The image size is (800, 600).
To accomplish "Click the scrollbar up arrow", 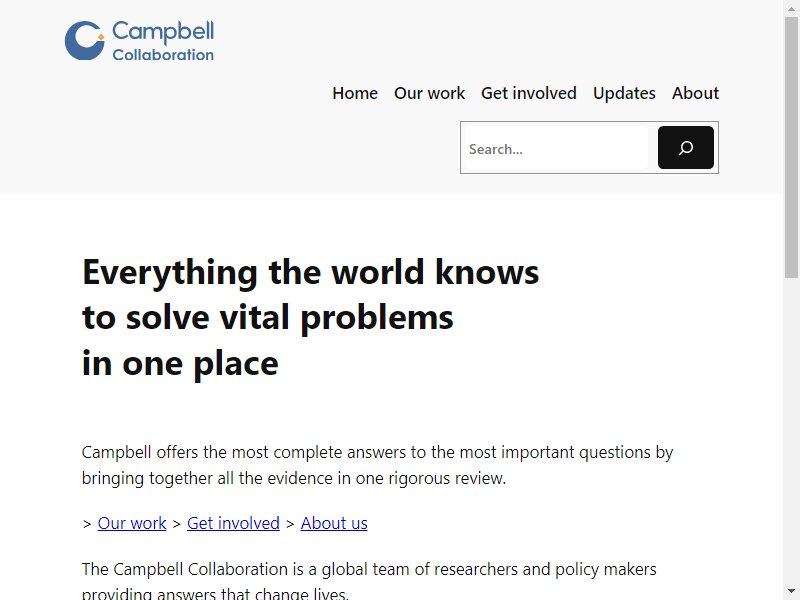I will pos(791,7).
